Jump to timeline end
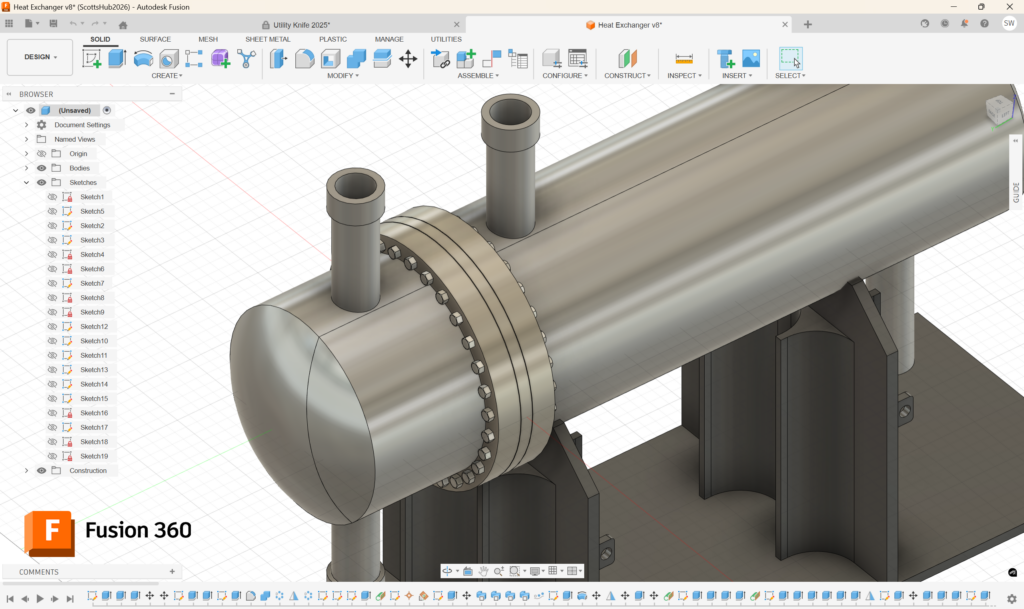1024x609 pixels. point(70,598)
